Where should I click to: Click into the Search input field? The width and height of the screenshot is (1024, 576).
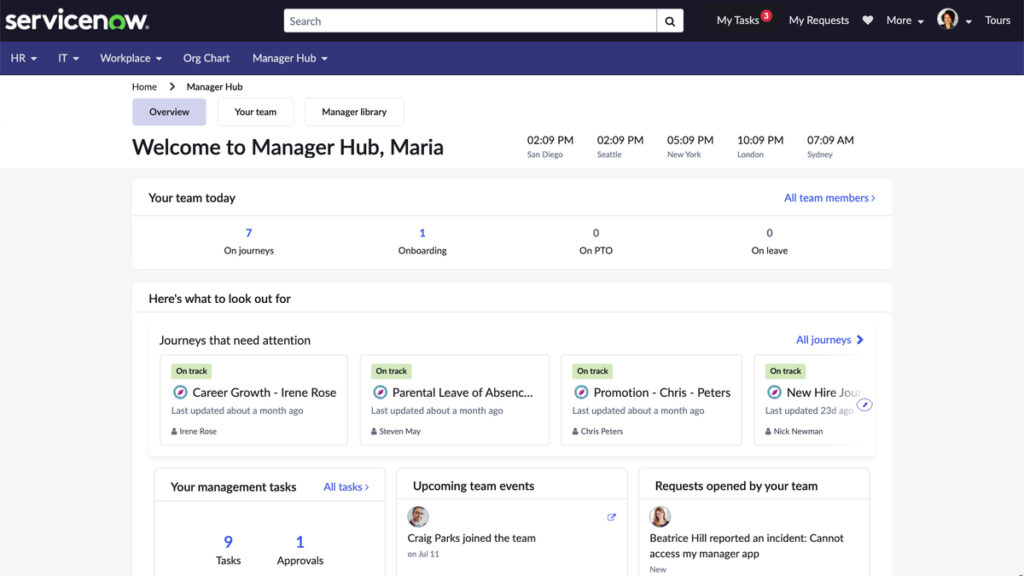point(470,21)
